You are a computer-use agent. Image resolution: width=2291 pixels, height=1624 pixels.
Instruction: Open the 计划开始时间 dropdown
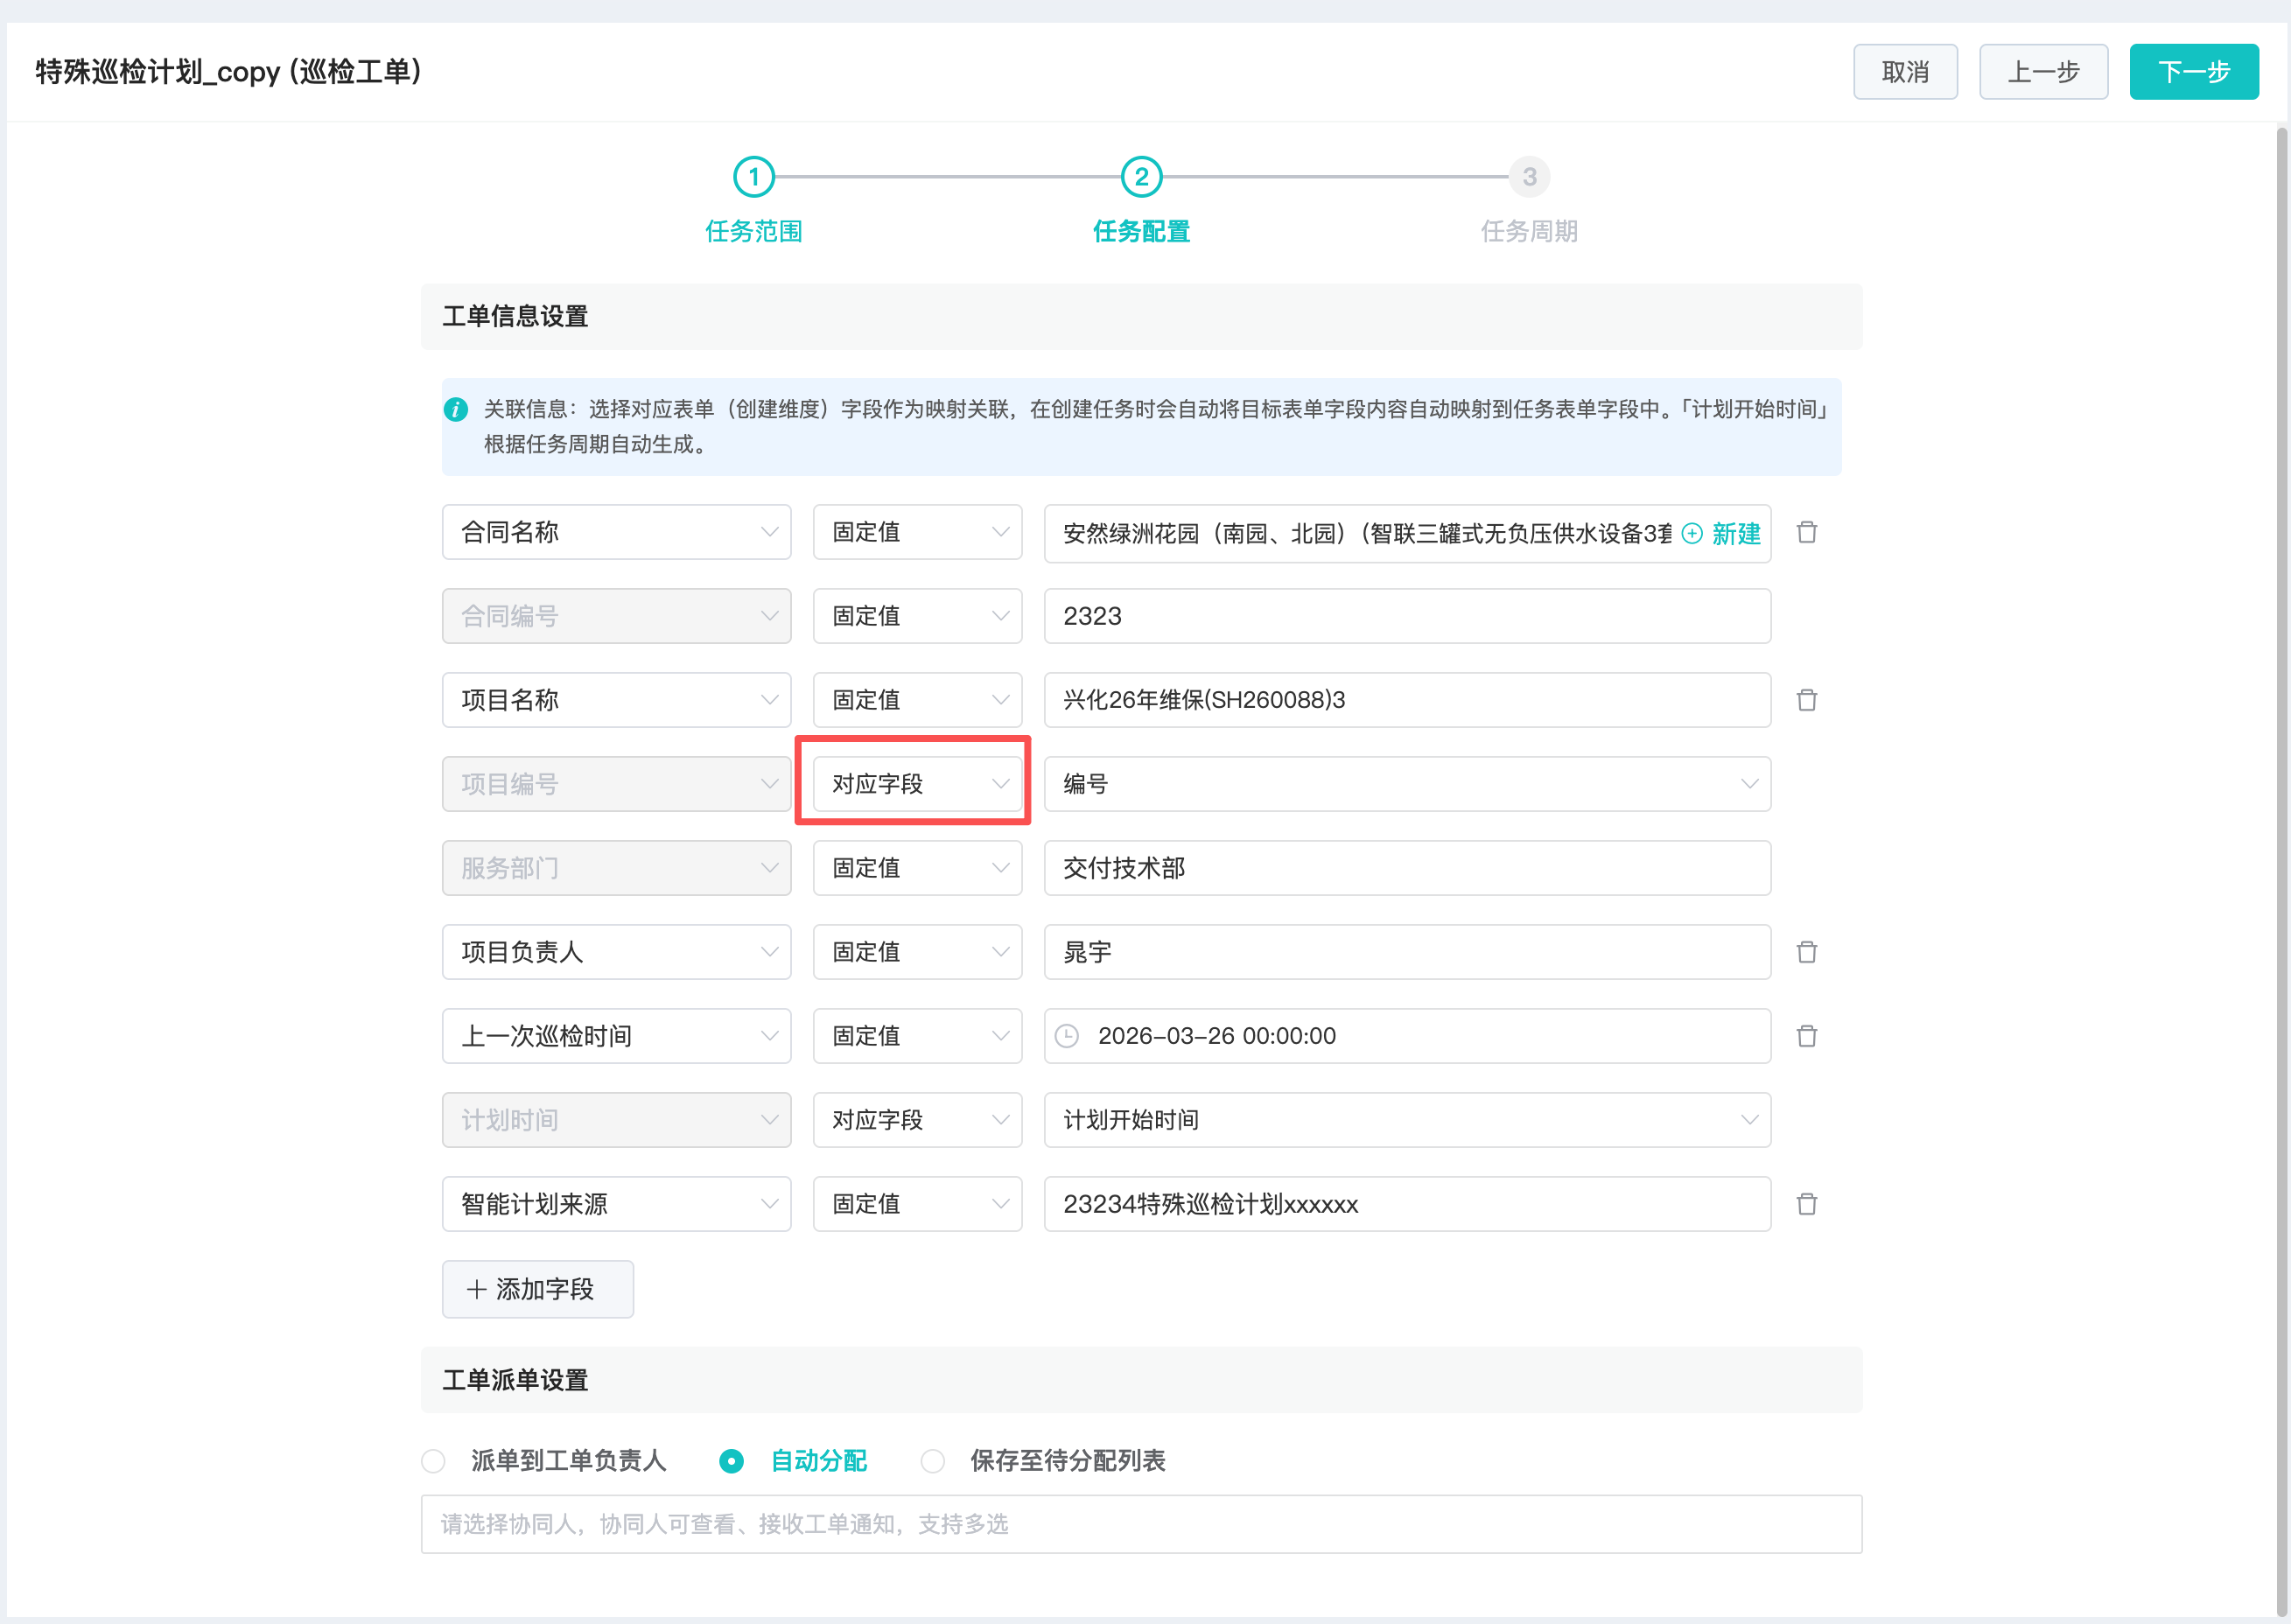coord(1406,1120)
